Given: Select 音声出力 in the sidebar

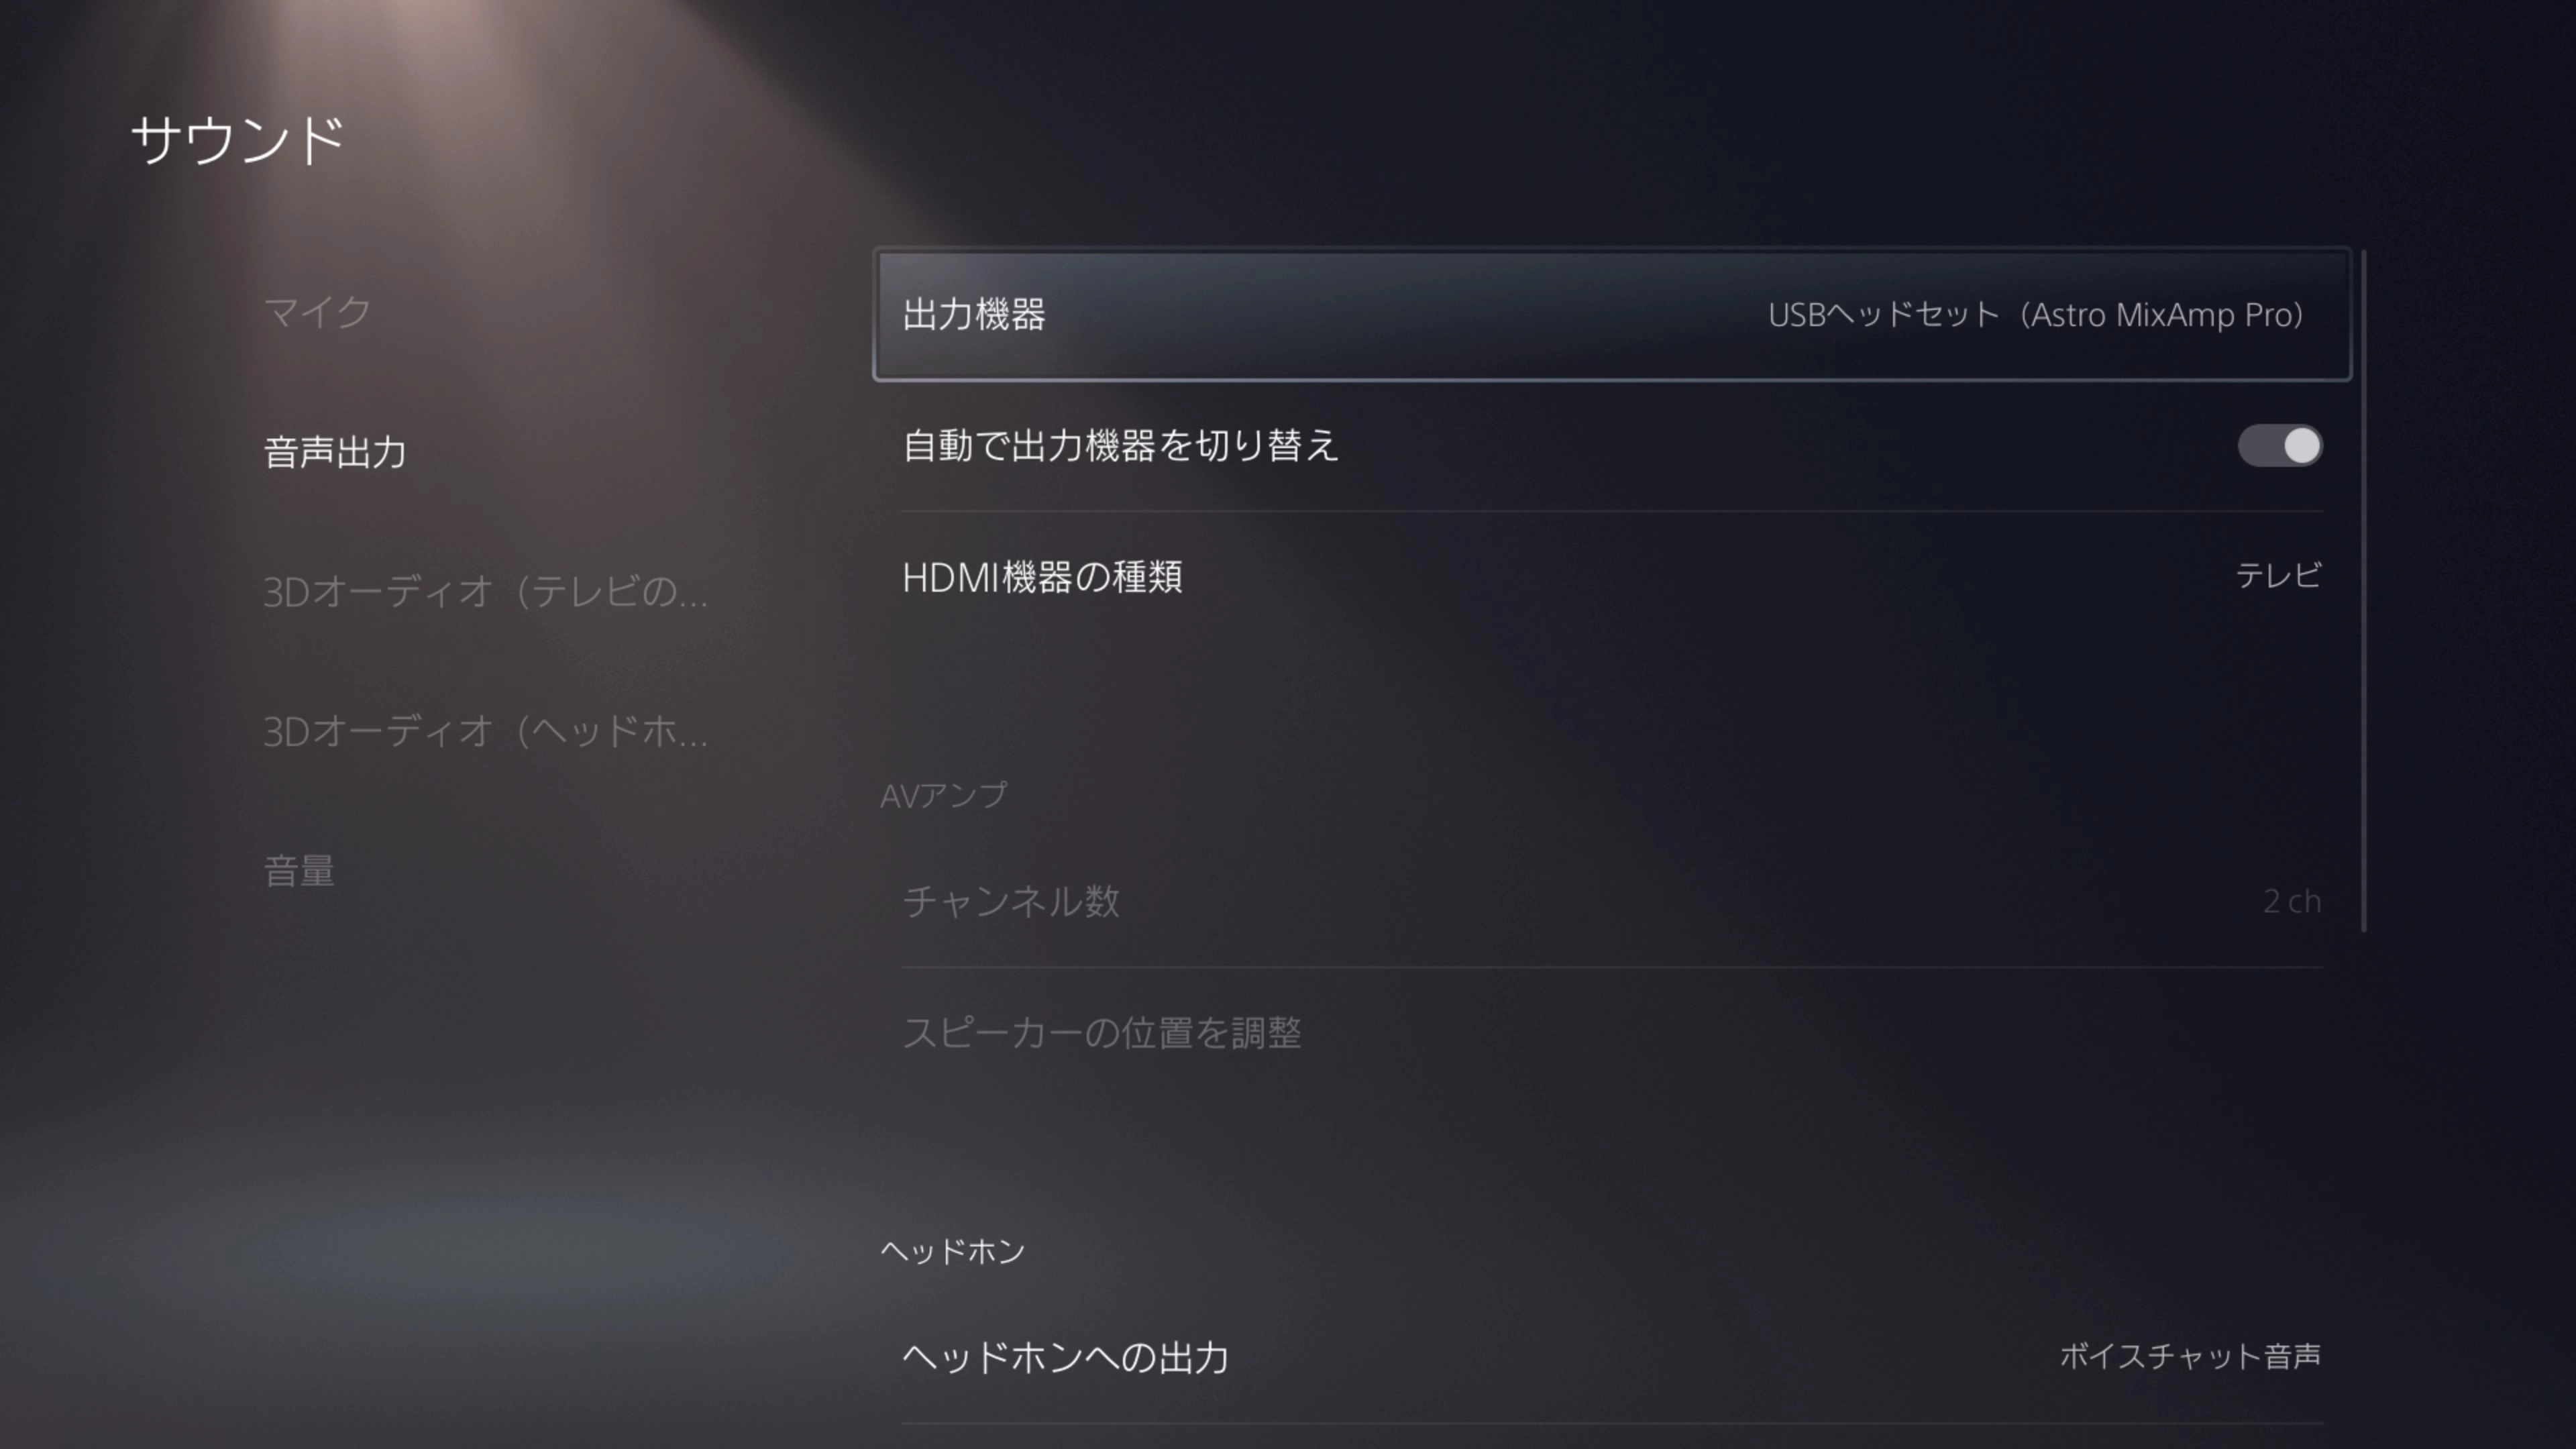Looking at the screenshot, I should [335, 452].
